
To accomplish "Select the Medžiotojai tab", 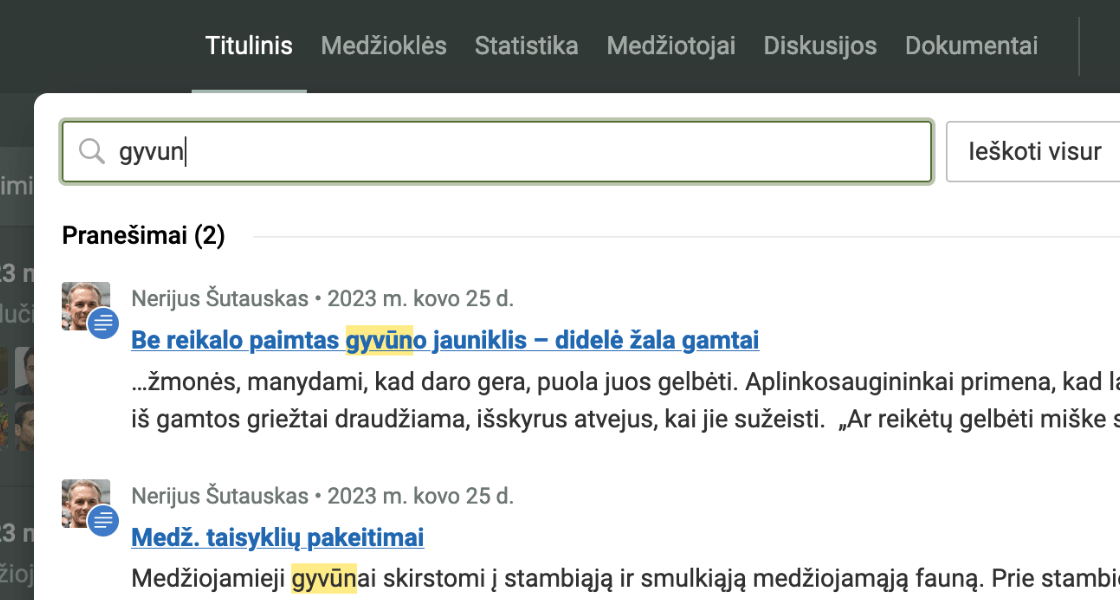I will pos(671,46).
